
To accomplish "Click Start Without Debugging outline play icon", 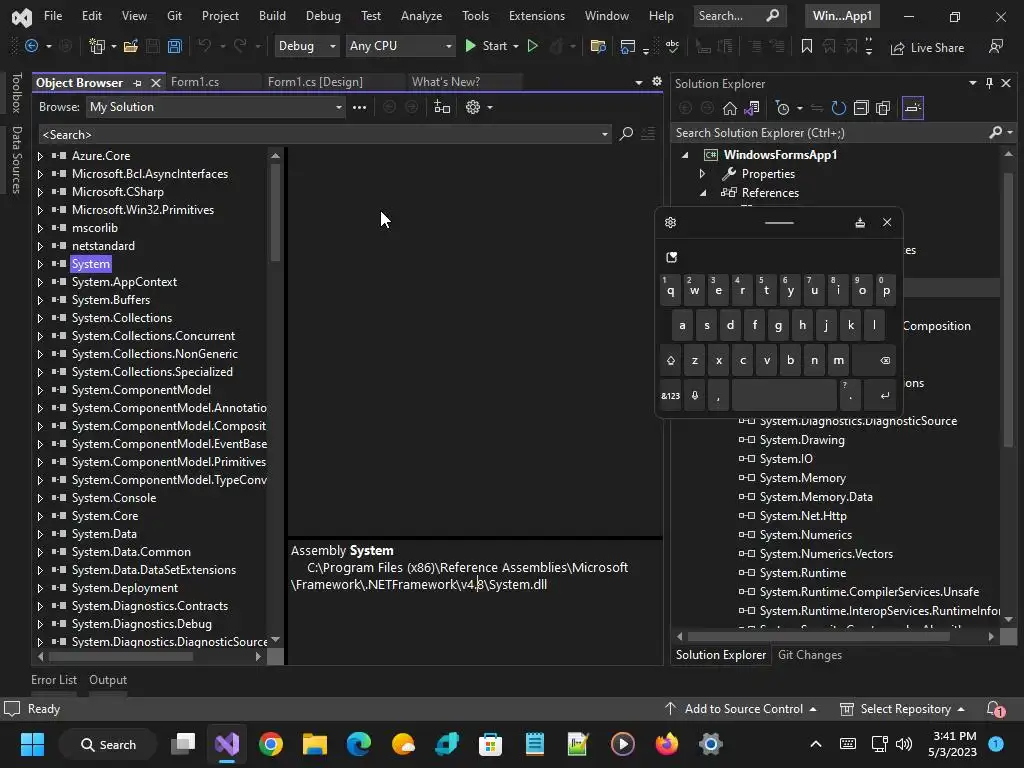I will 532,46.
